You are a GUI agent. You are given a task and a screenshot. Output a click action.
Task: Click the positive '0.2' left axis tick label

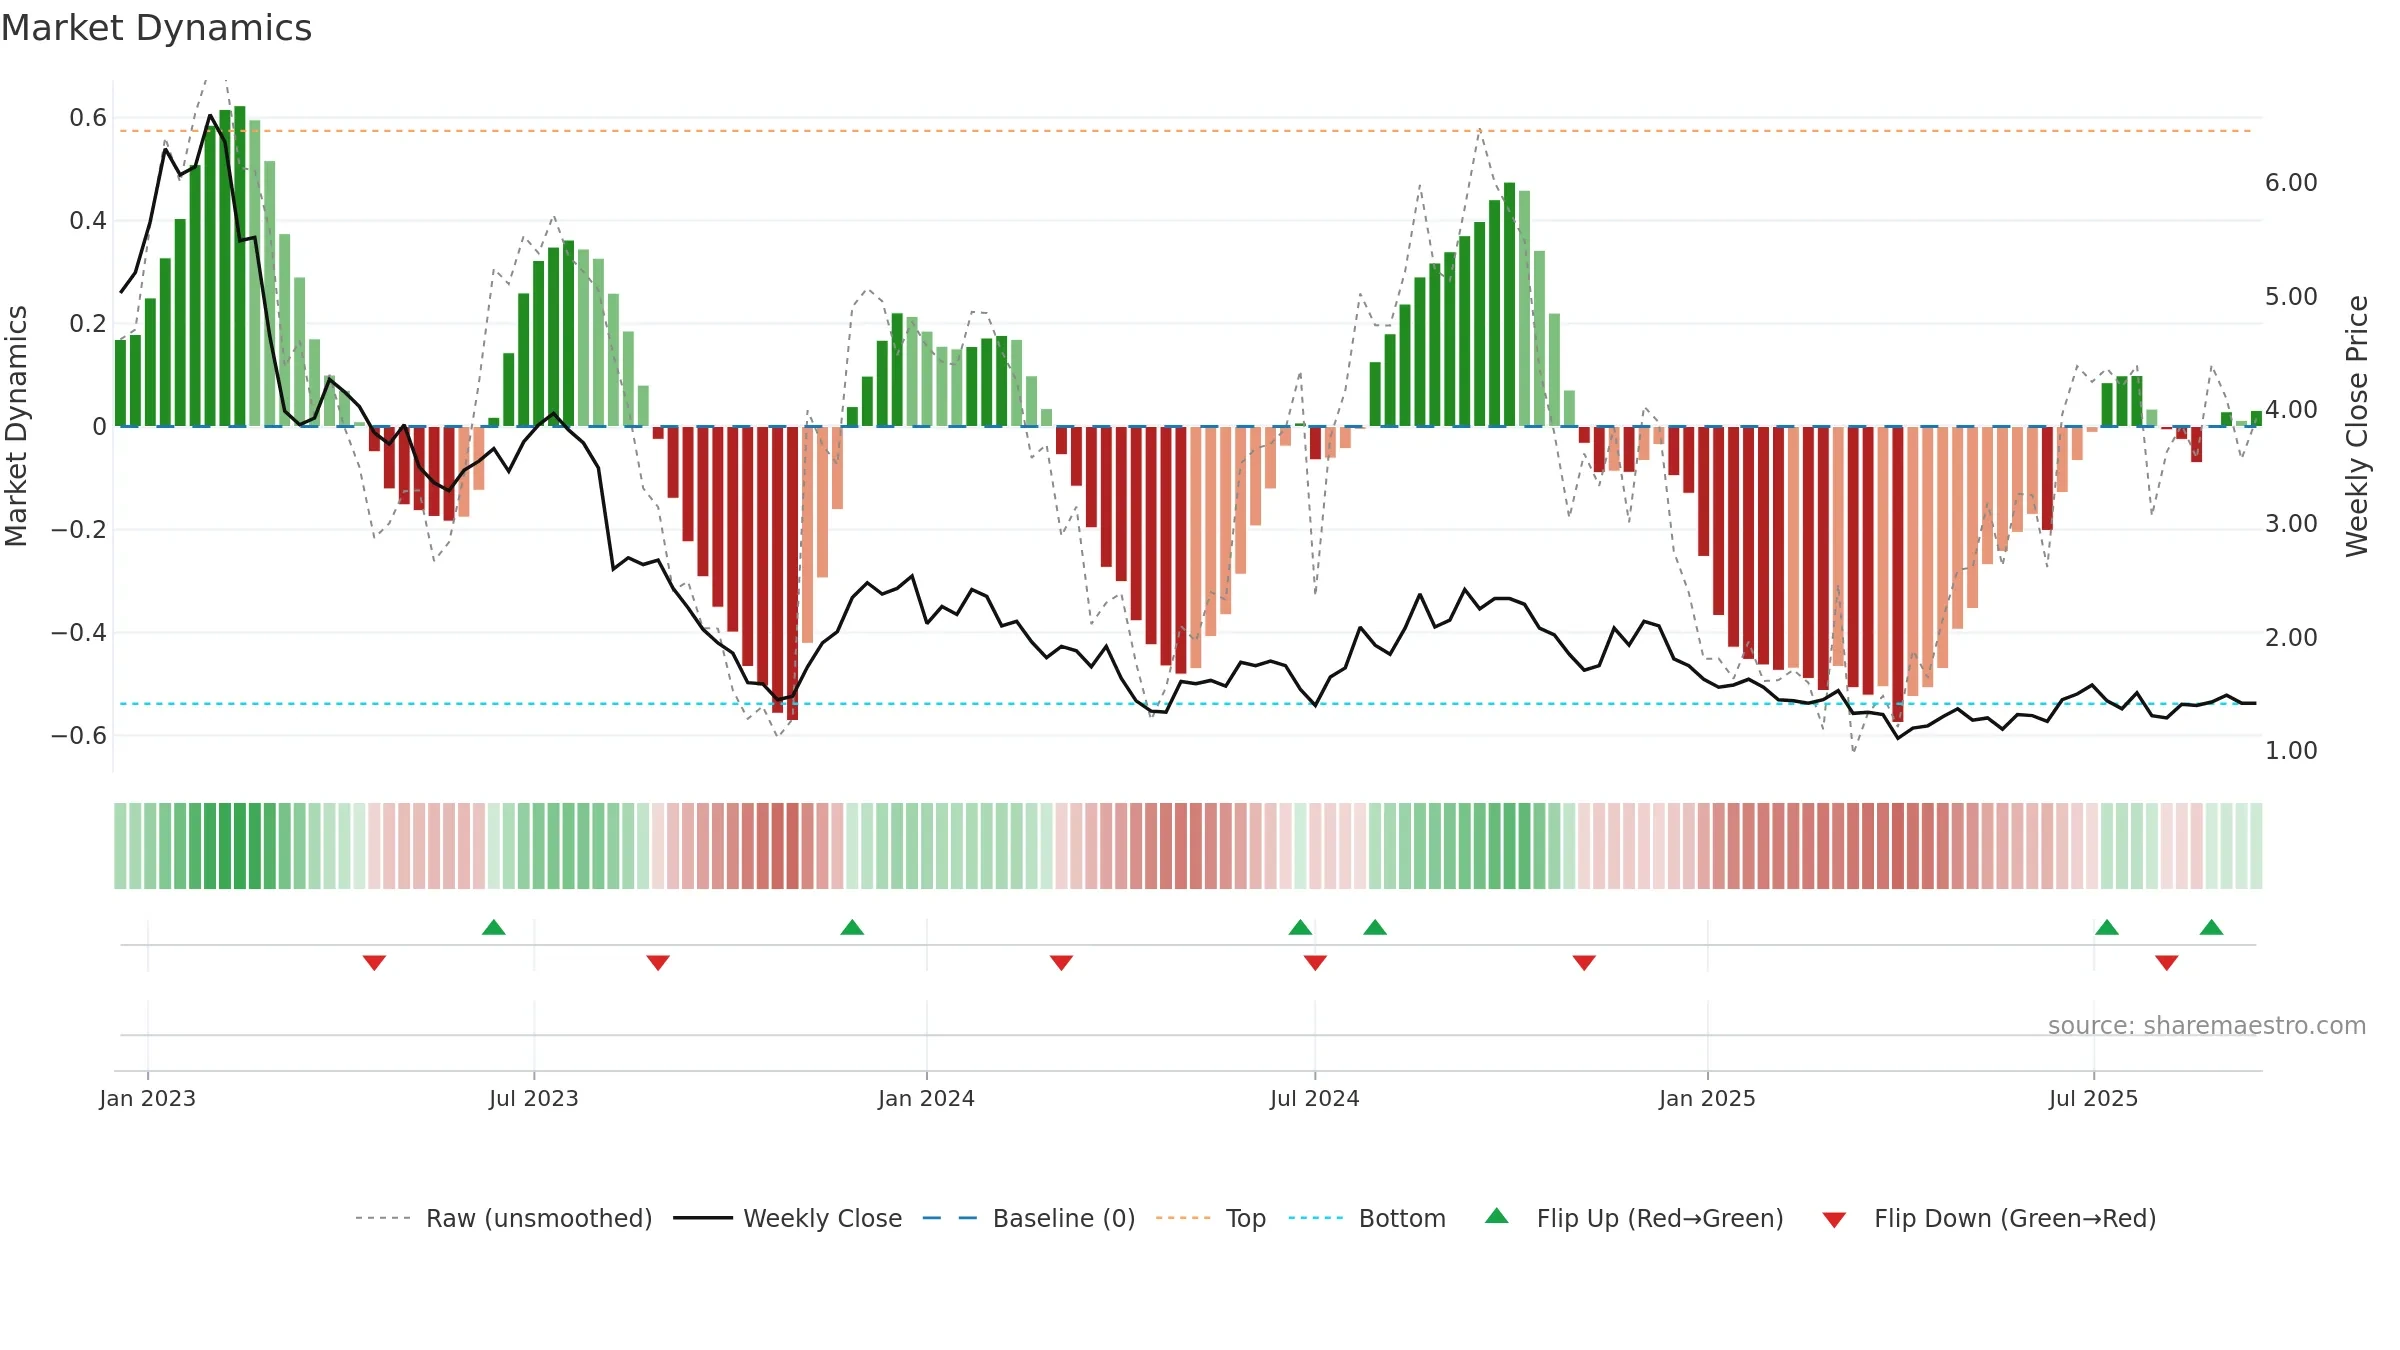(88, 324)
